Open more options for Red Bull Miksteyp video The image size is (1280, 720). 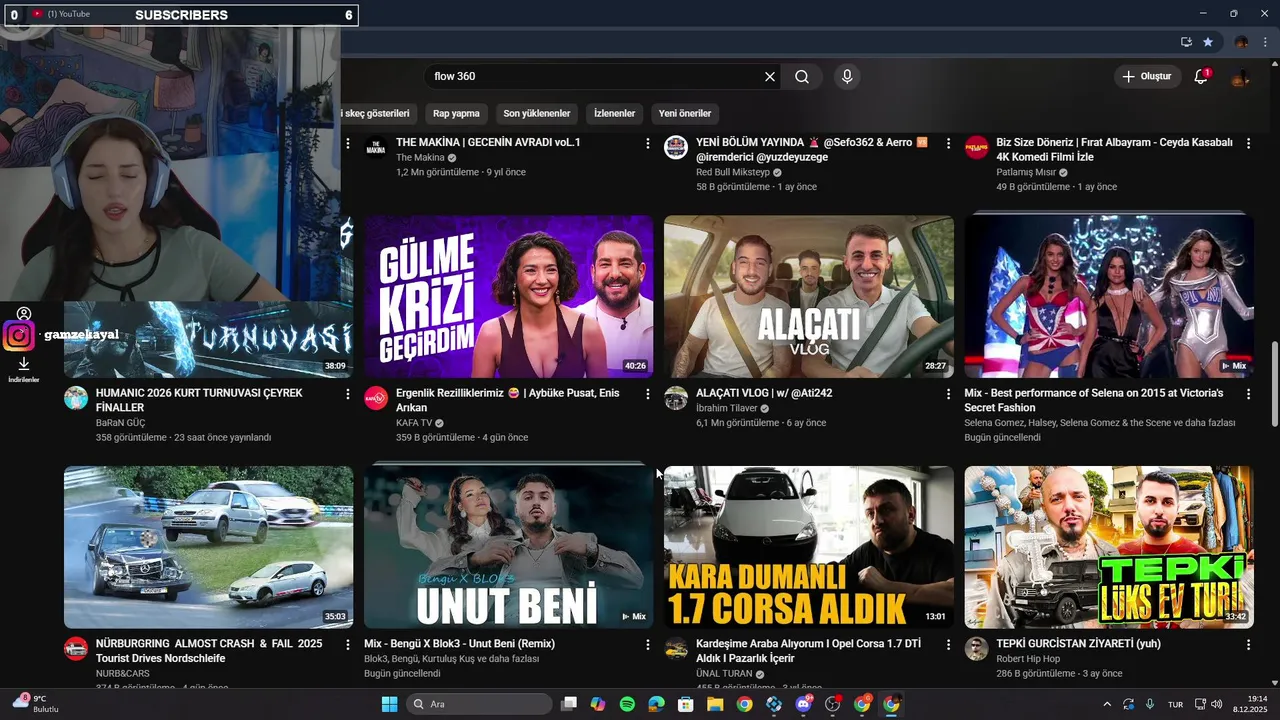pyautogui.click(x=948, y=143)
